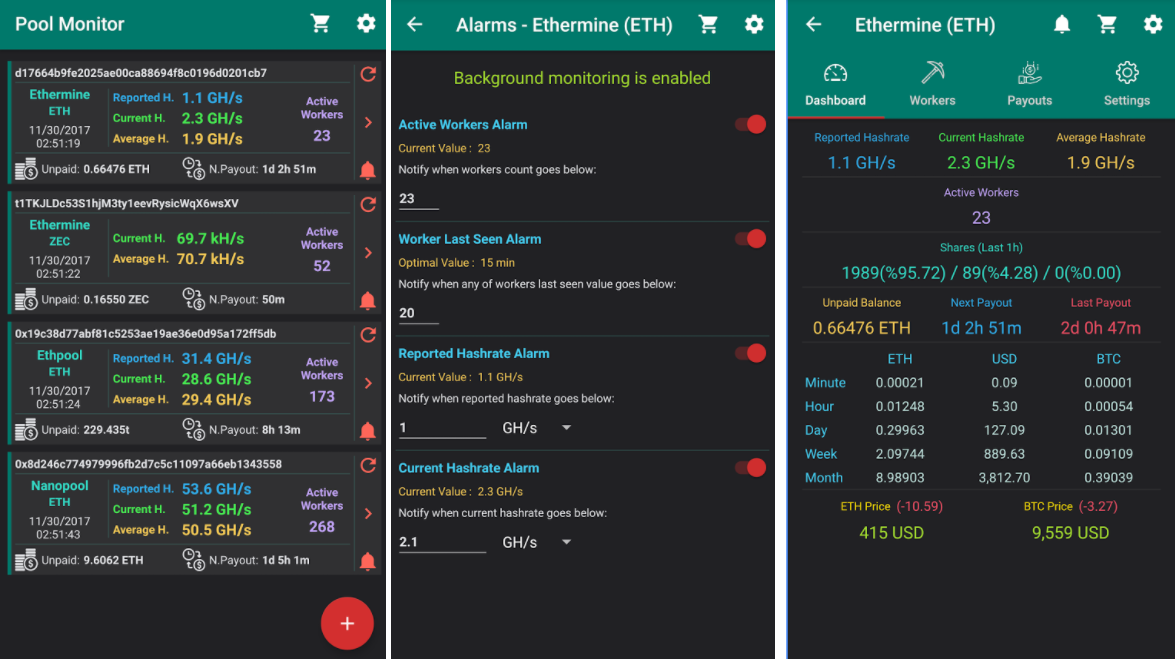Select wallet address 0x8d246c774979996fb2d7c5c11097a66eb1343558
Screen dimensions: 1175x659
coord(148,464)
